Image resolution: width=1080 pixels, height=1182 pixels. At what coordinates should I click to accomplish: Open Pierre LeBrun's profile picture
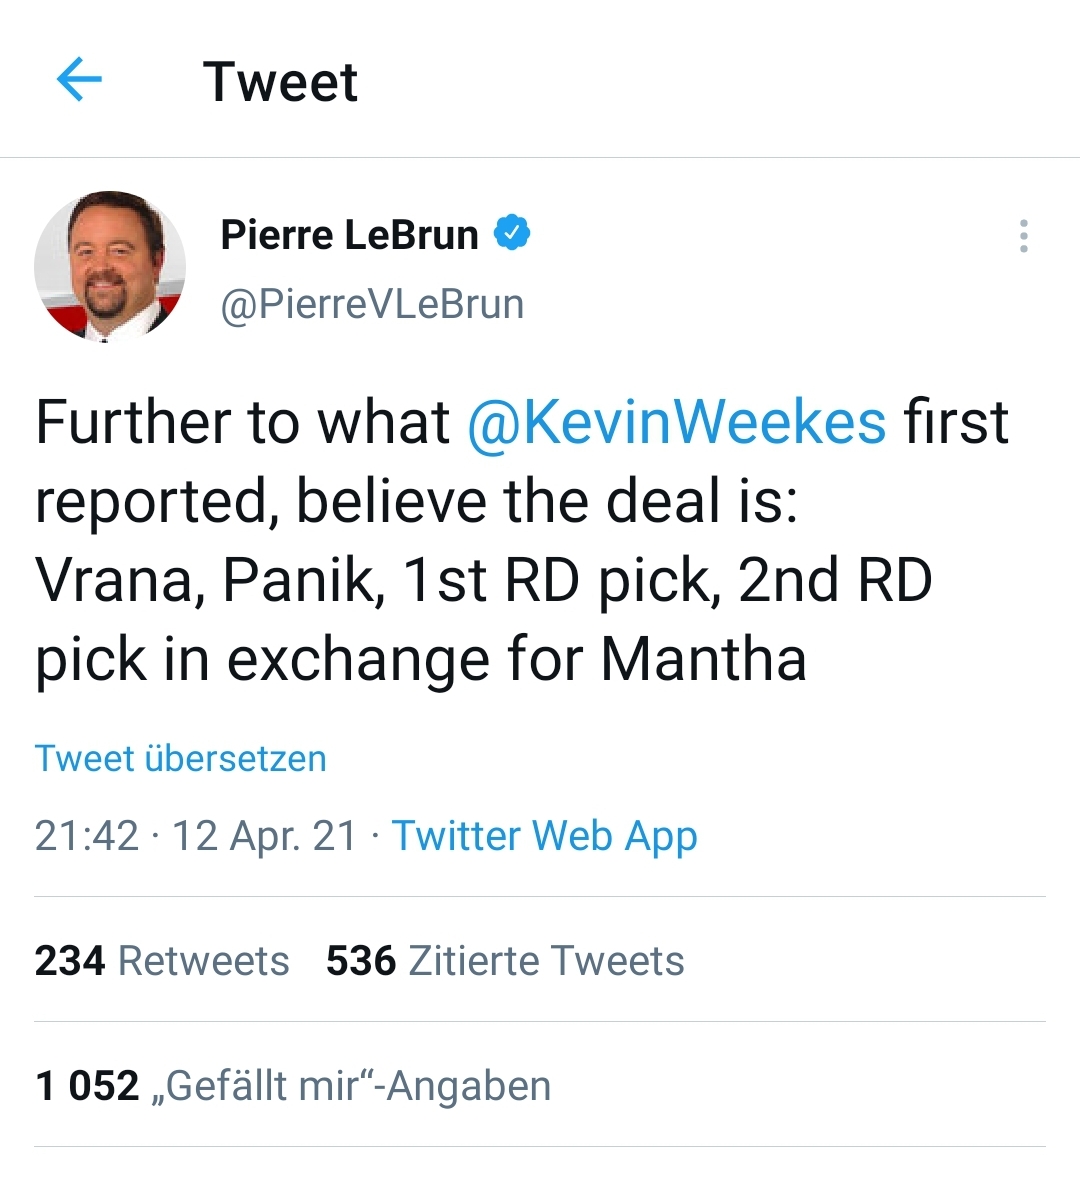(x=110, y=267)
